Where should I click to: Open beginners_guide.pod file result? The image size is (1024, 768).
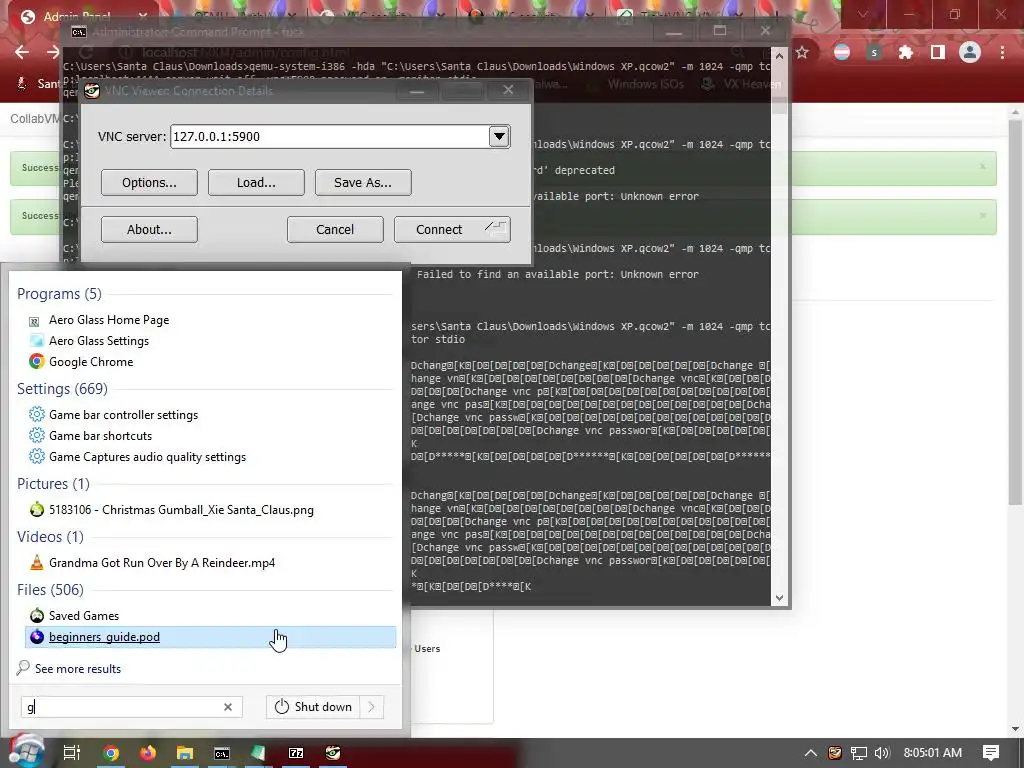(210, 637)
